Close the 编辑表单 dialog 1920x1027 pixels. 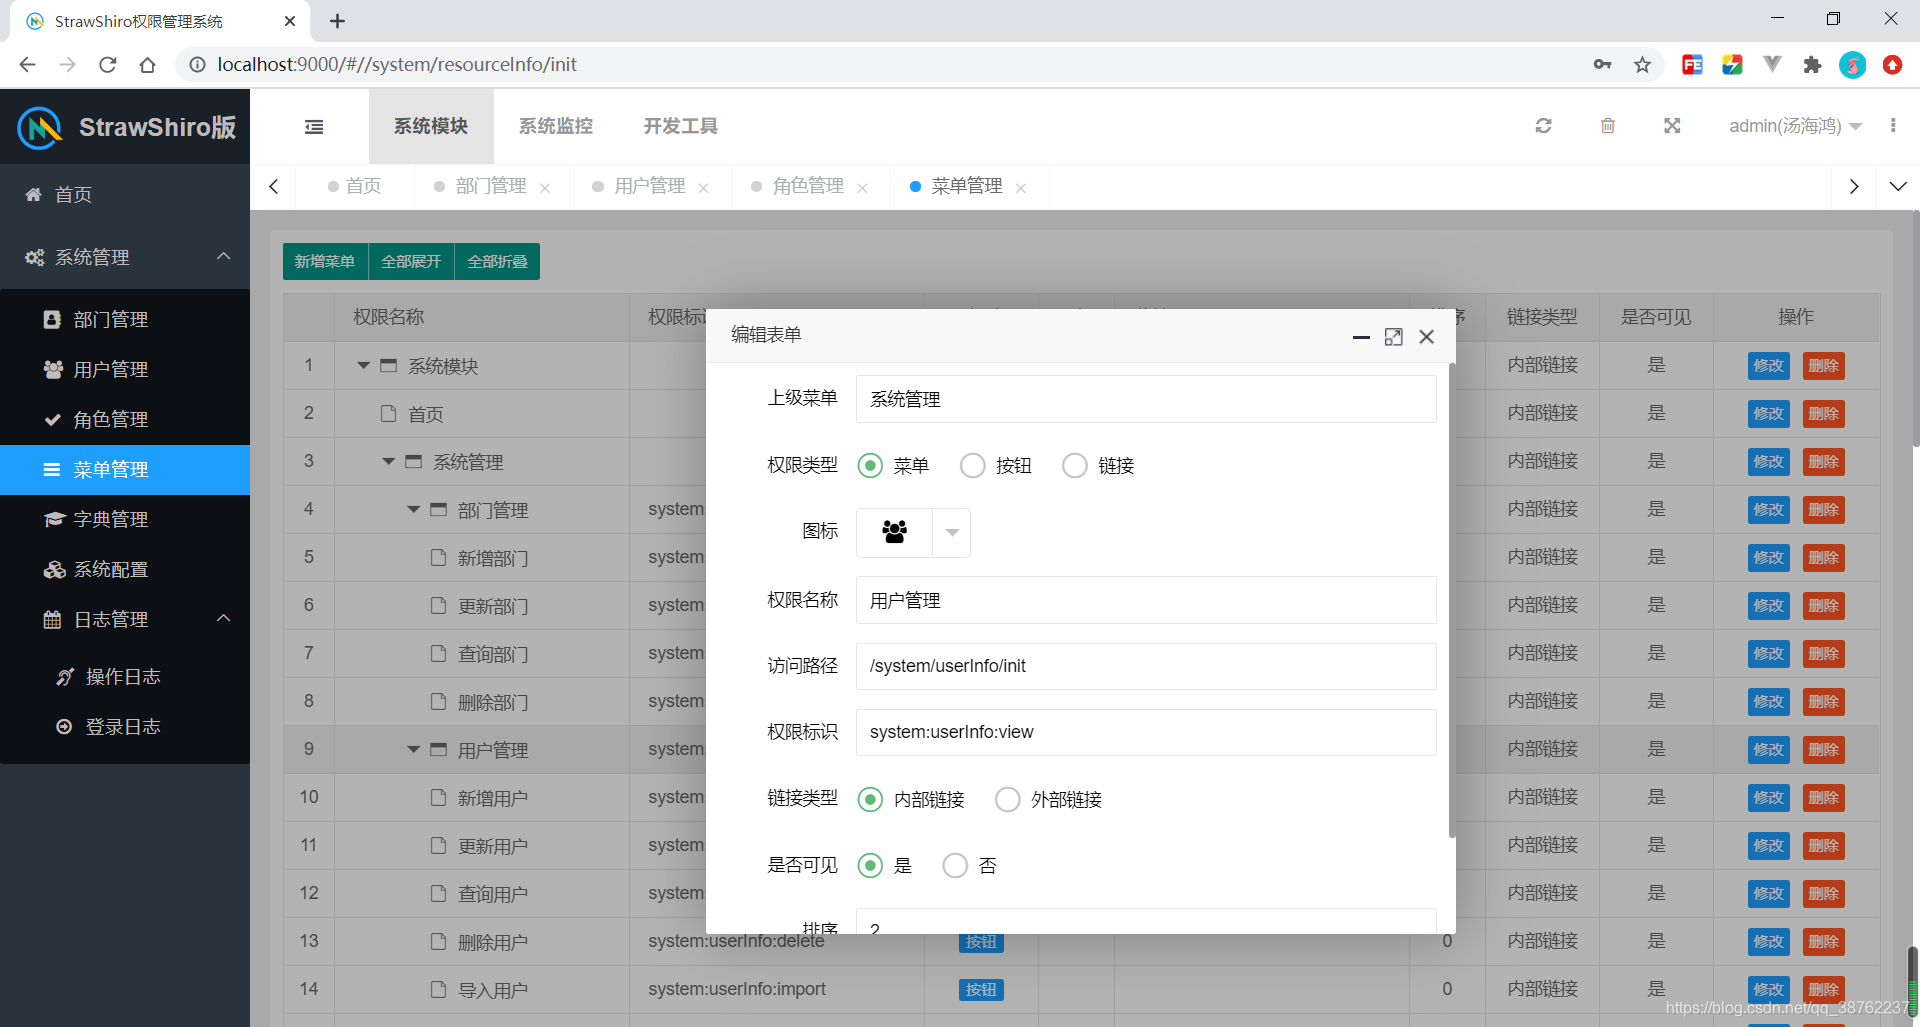1427,337
